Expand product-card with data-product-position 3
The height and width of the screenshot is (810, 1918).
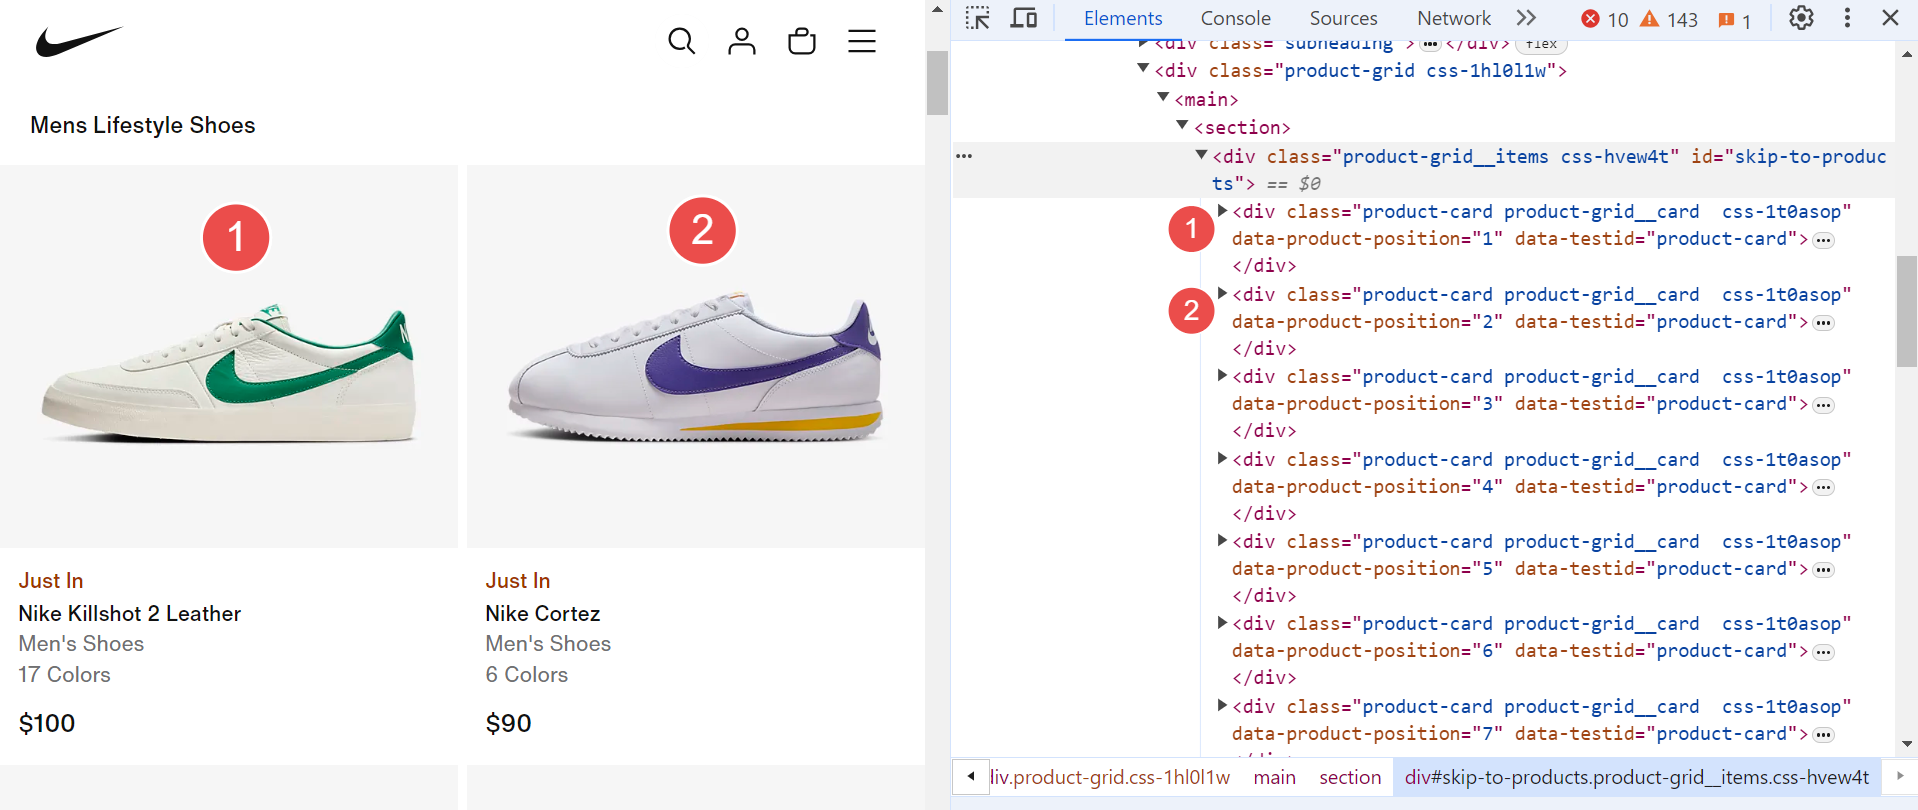[1222, 375]
